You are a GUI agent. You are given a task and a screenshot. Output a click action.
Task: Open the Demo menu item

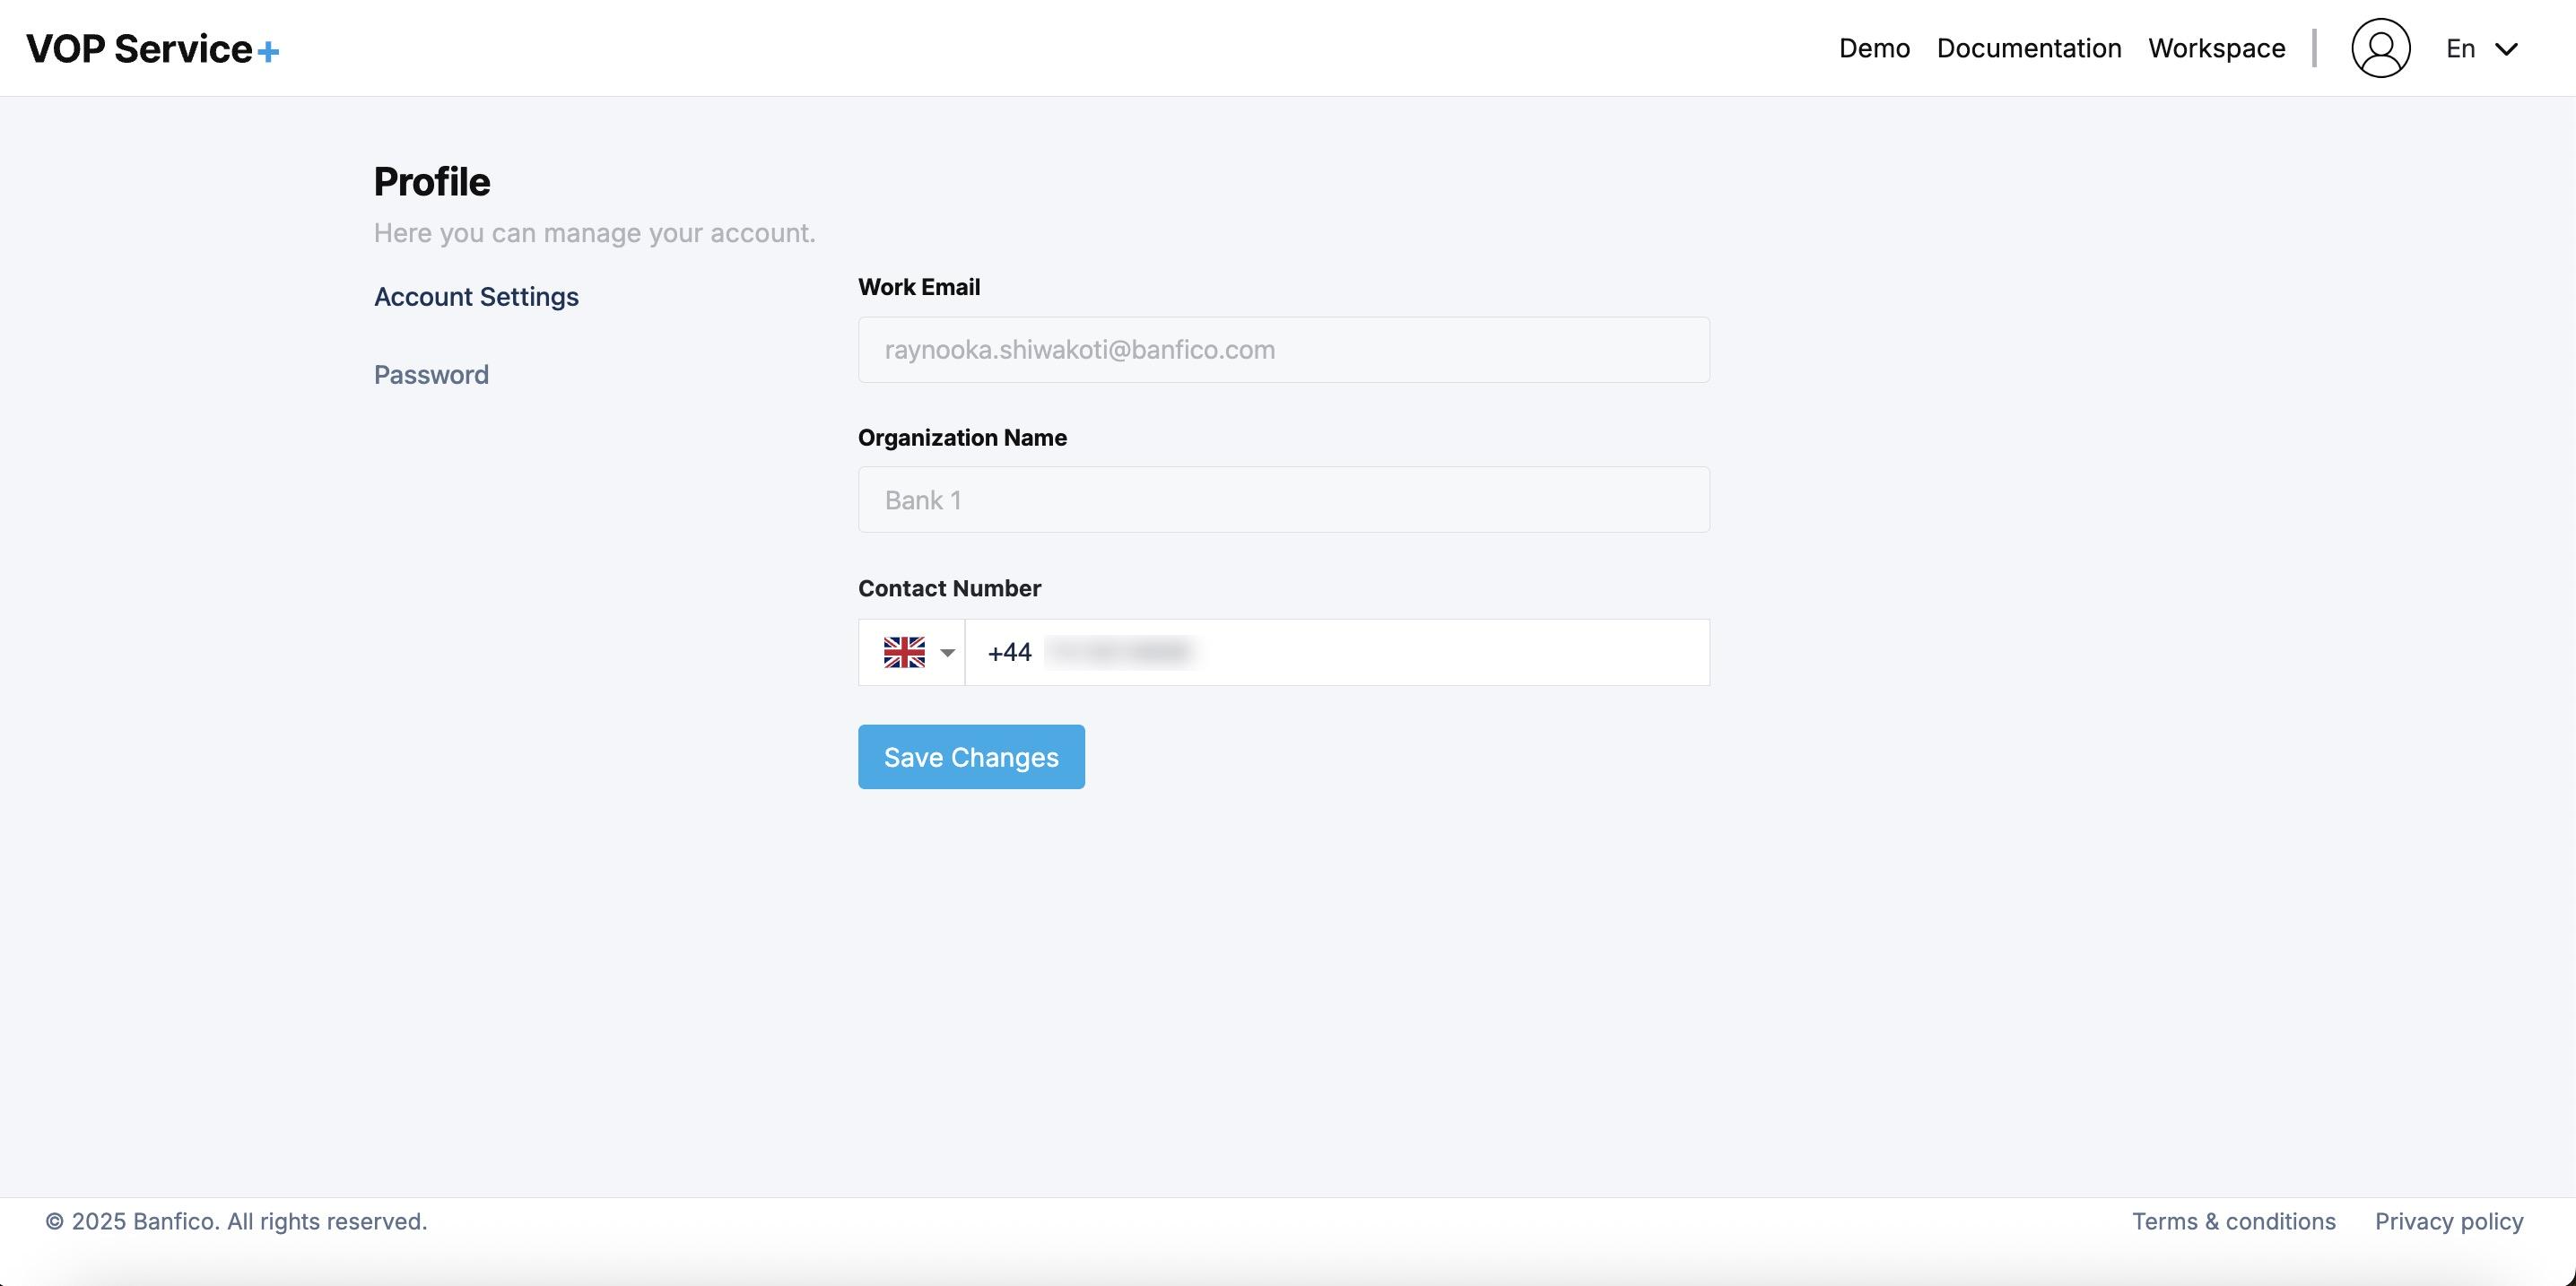point(1874,48)
